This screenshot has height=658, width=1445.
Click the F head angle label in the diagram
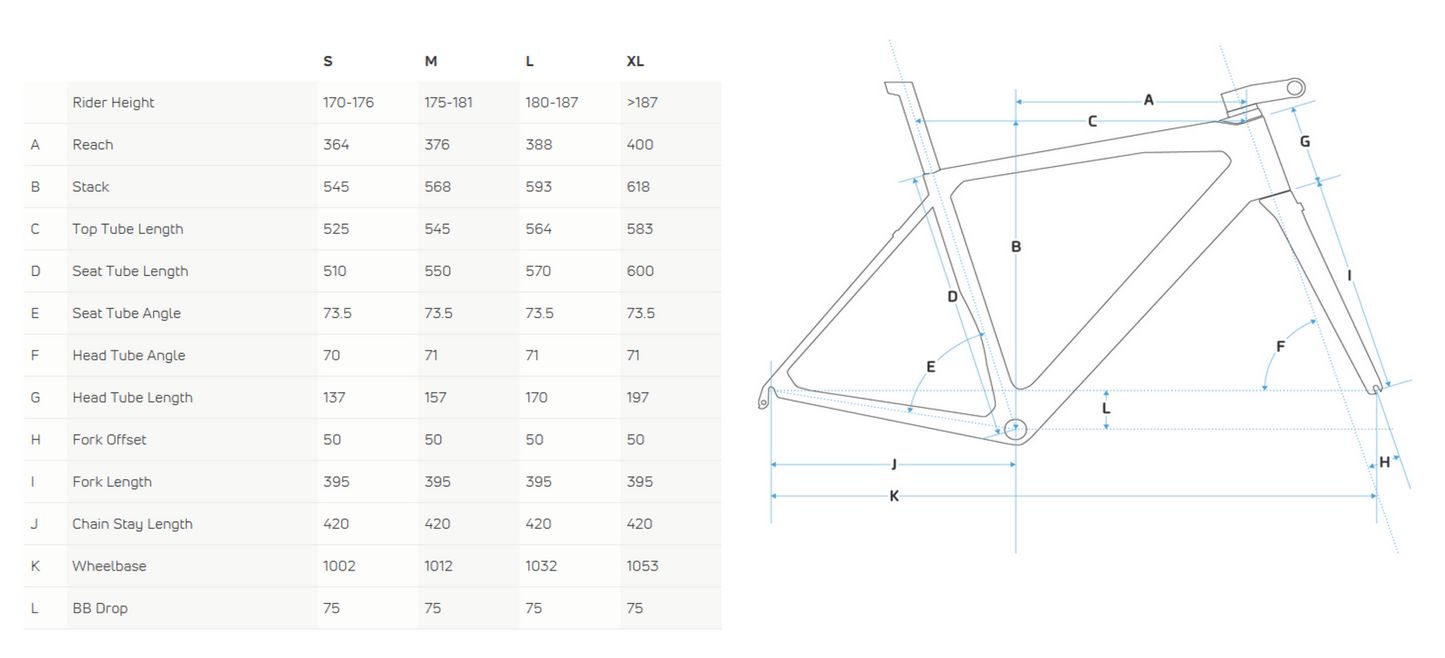click(1280, 347)
